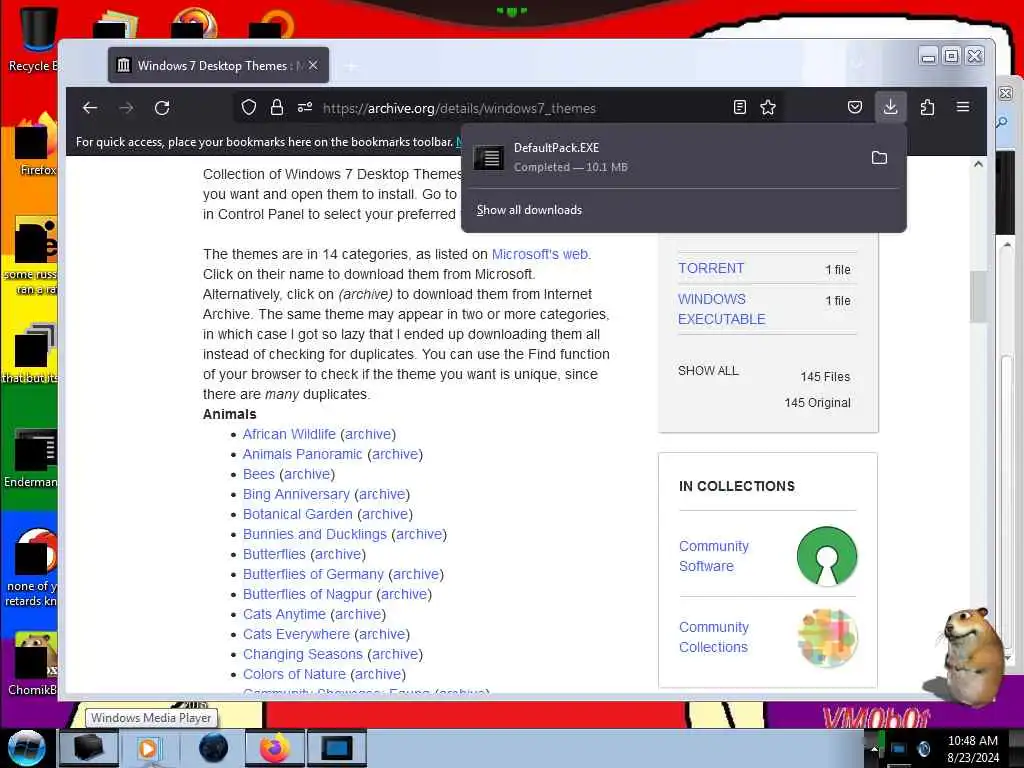Click the dark globe browser taskbar icon

point(214,748)
